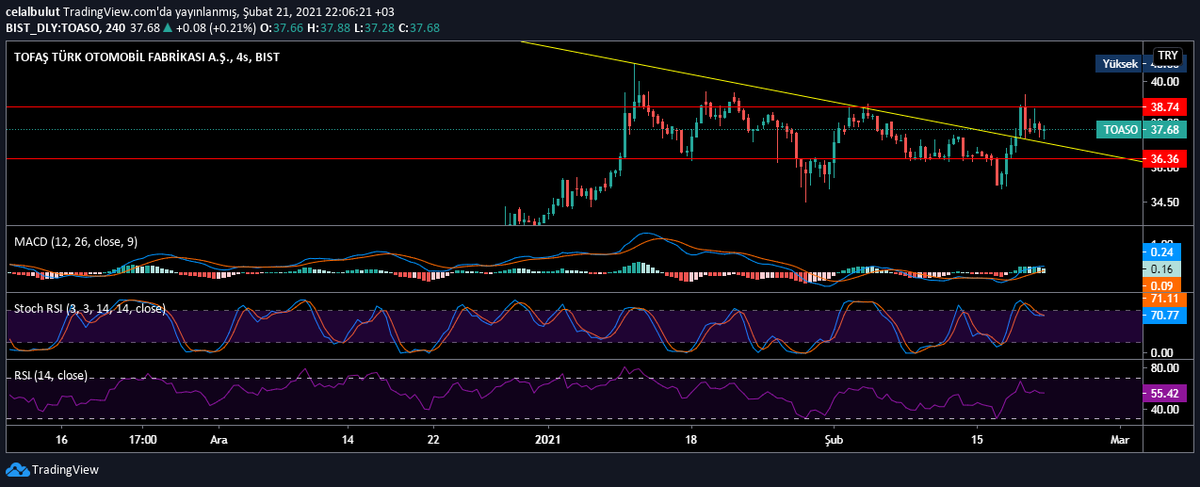The height and width of the screenshot is (487, 1200).
Task: Click the RSI 55.42 value label
Action: (1164, 394)
